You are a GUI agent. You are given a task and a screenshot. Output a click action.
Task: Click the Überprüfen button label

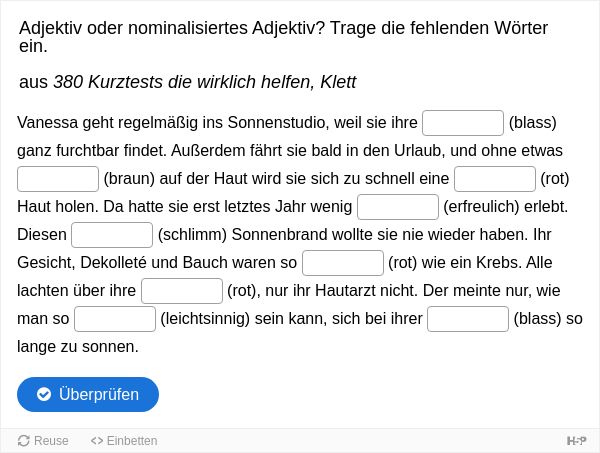[x=99, y=394]
